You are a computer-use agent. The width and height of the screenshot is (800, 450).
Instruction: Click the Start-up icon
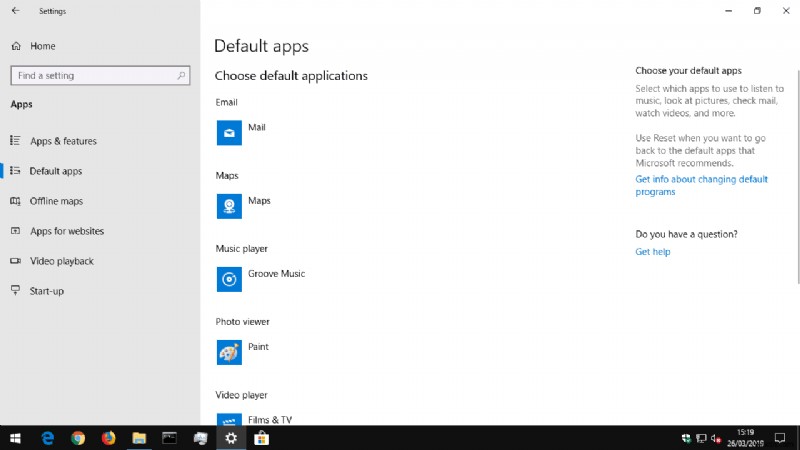(x=15, y=290)
